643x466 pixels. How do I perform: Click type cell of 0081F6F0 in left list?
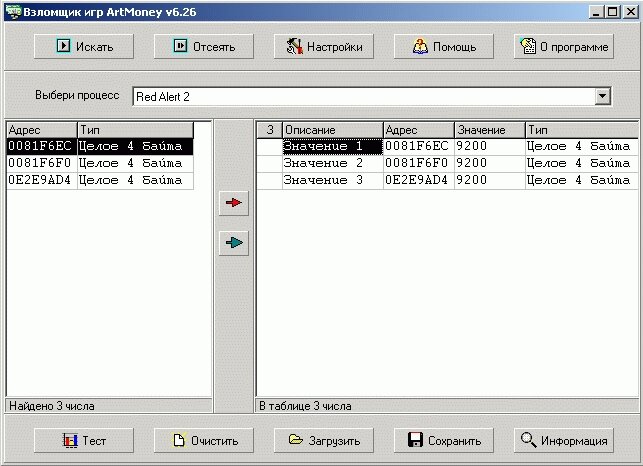(x=135, y=163)
